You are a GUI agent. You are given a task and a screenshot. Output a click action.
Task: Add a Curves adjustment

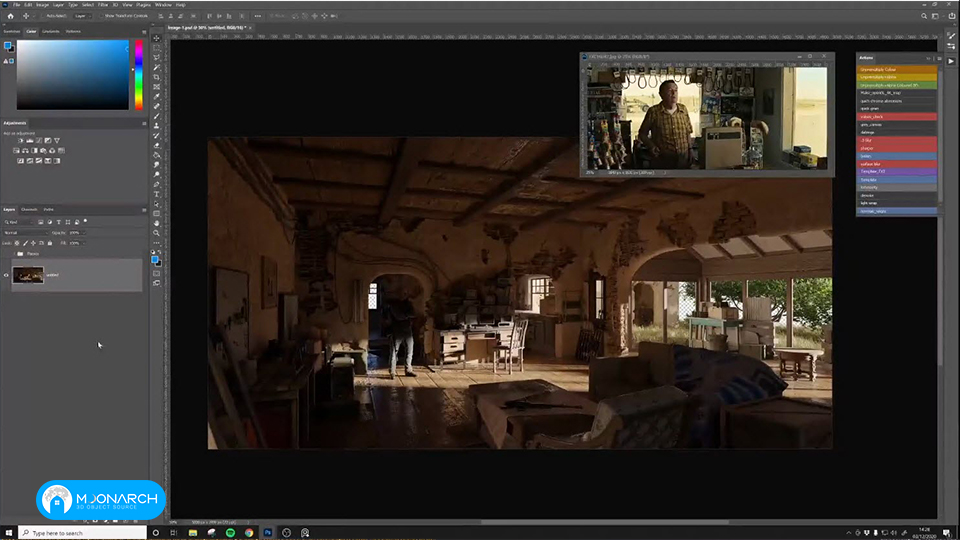pos(39,140)
